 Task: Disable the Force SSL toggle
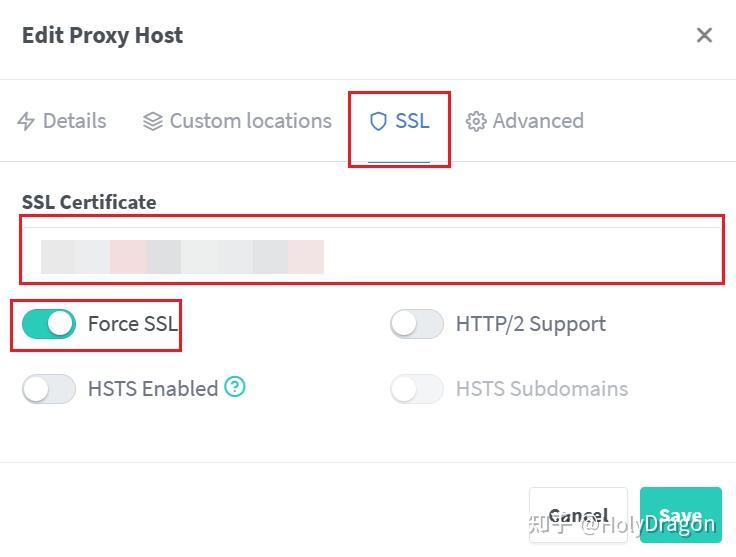point(49,324)
